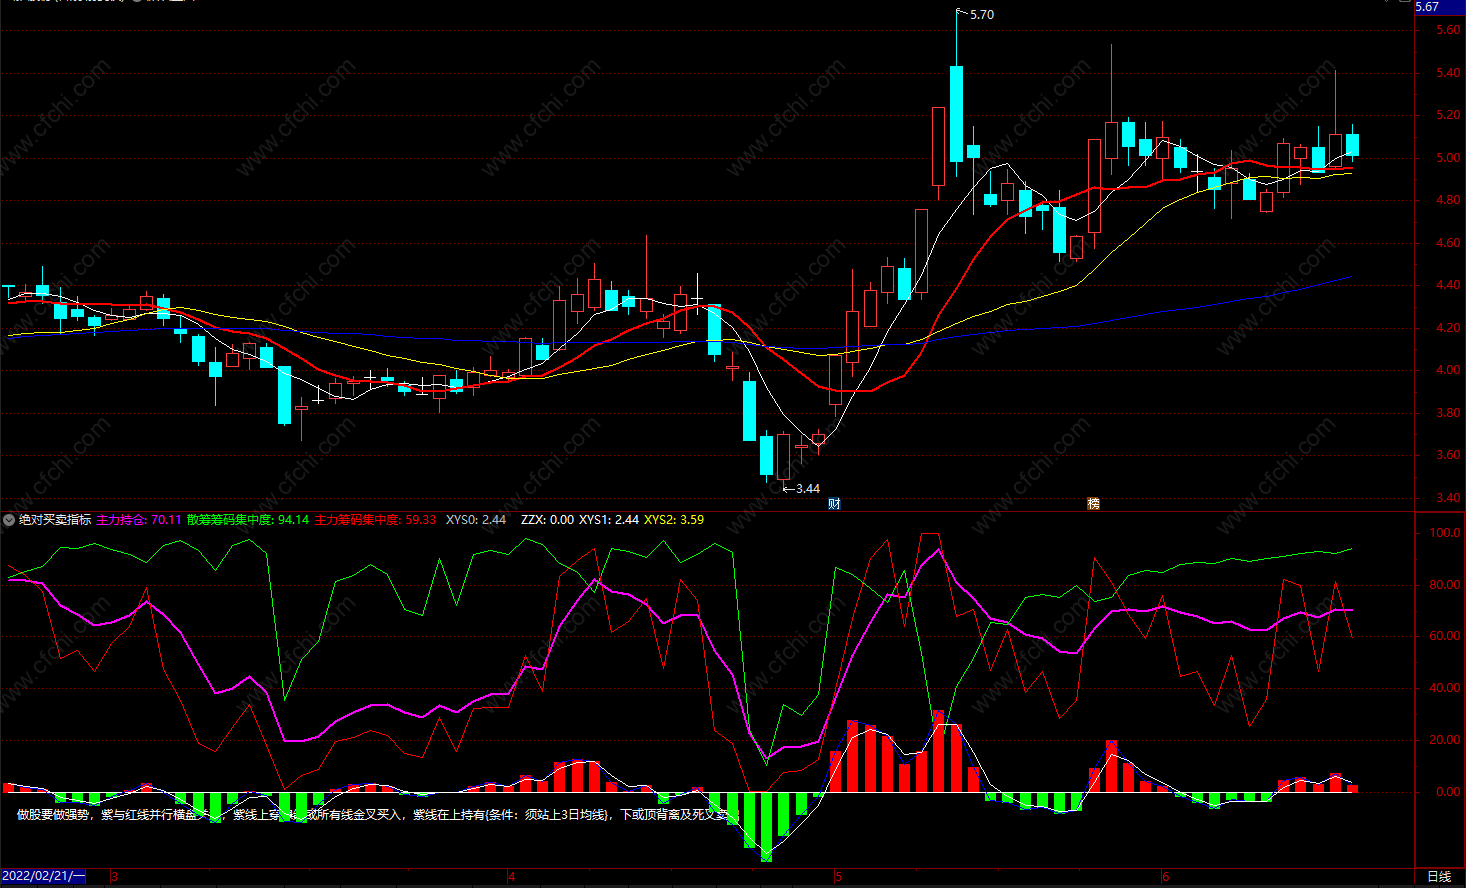1466x888 pixels.
Task: Click the 绝对买卖指标 indicator name
Action: click(x=55, y=520)
